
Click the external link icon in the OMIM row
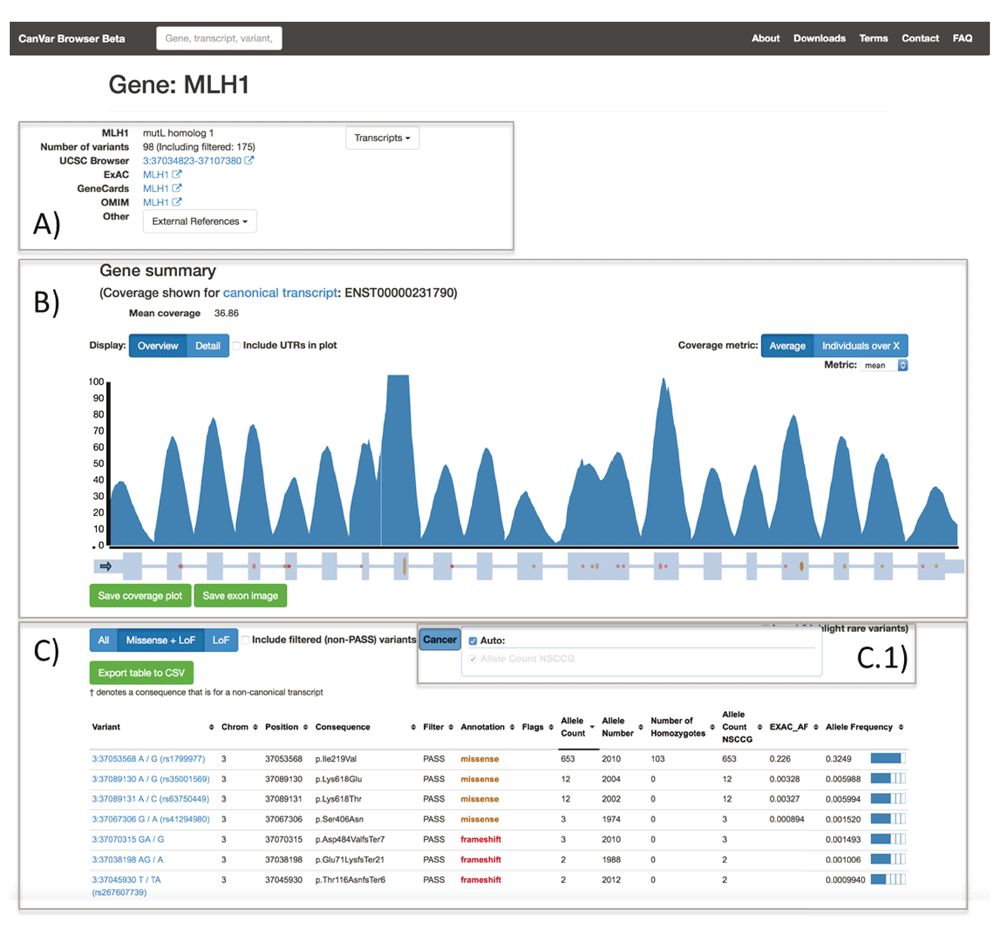click(x=177, y=202)
